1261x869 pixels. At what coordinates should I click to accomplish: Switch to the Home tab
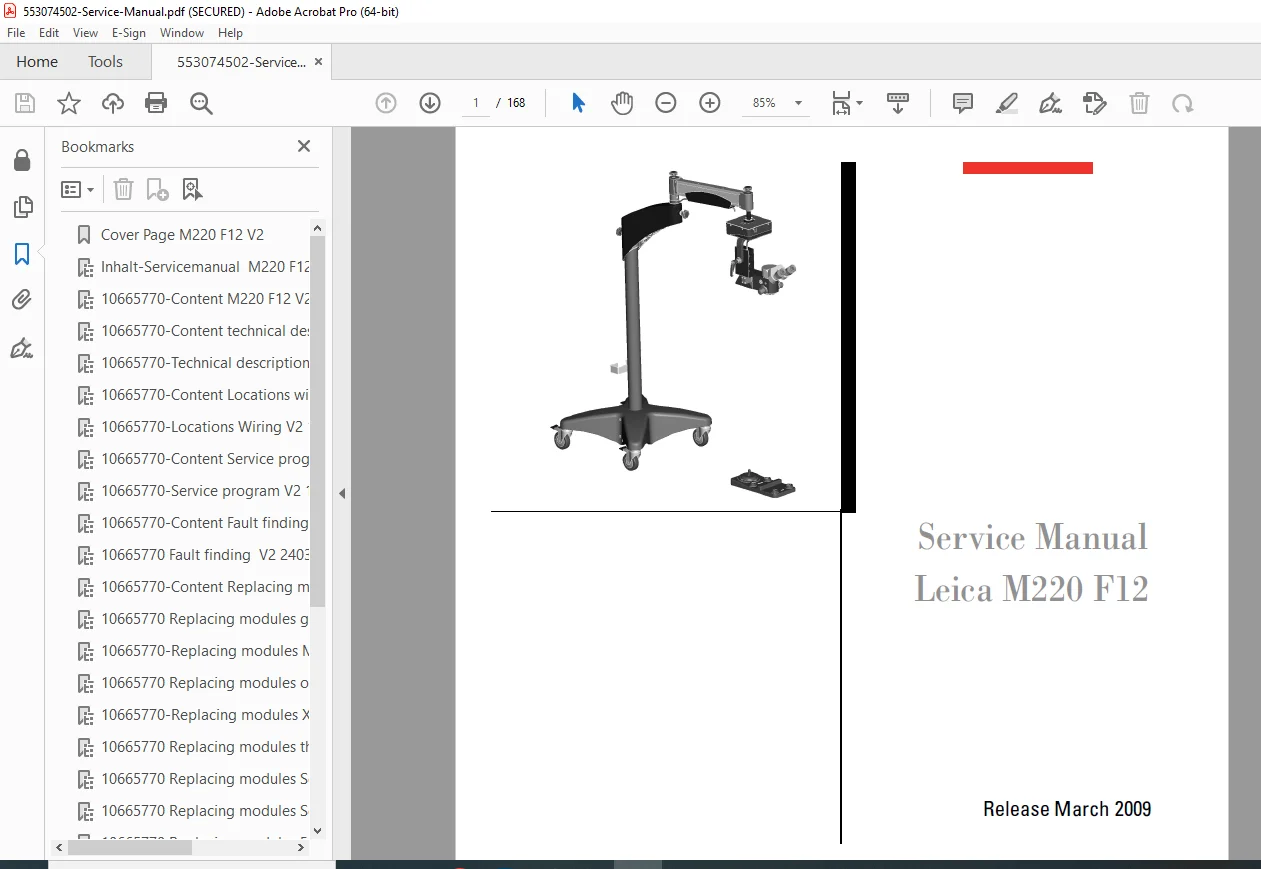[37, 61]
